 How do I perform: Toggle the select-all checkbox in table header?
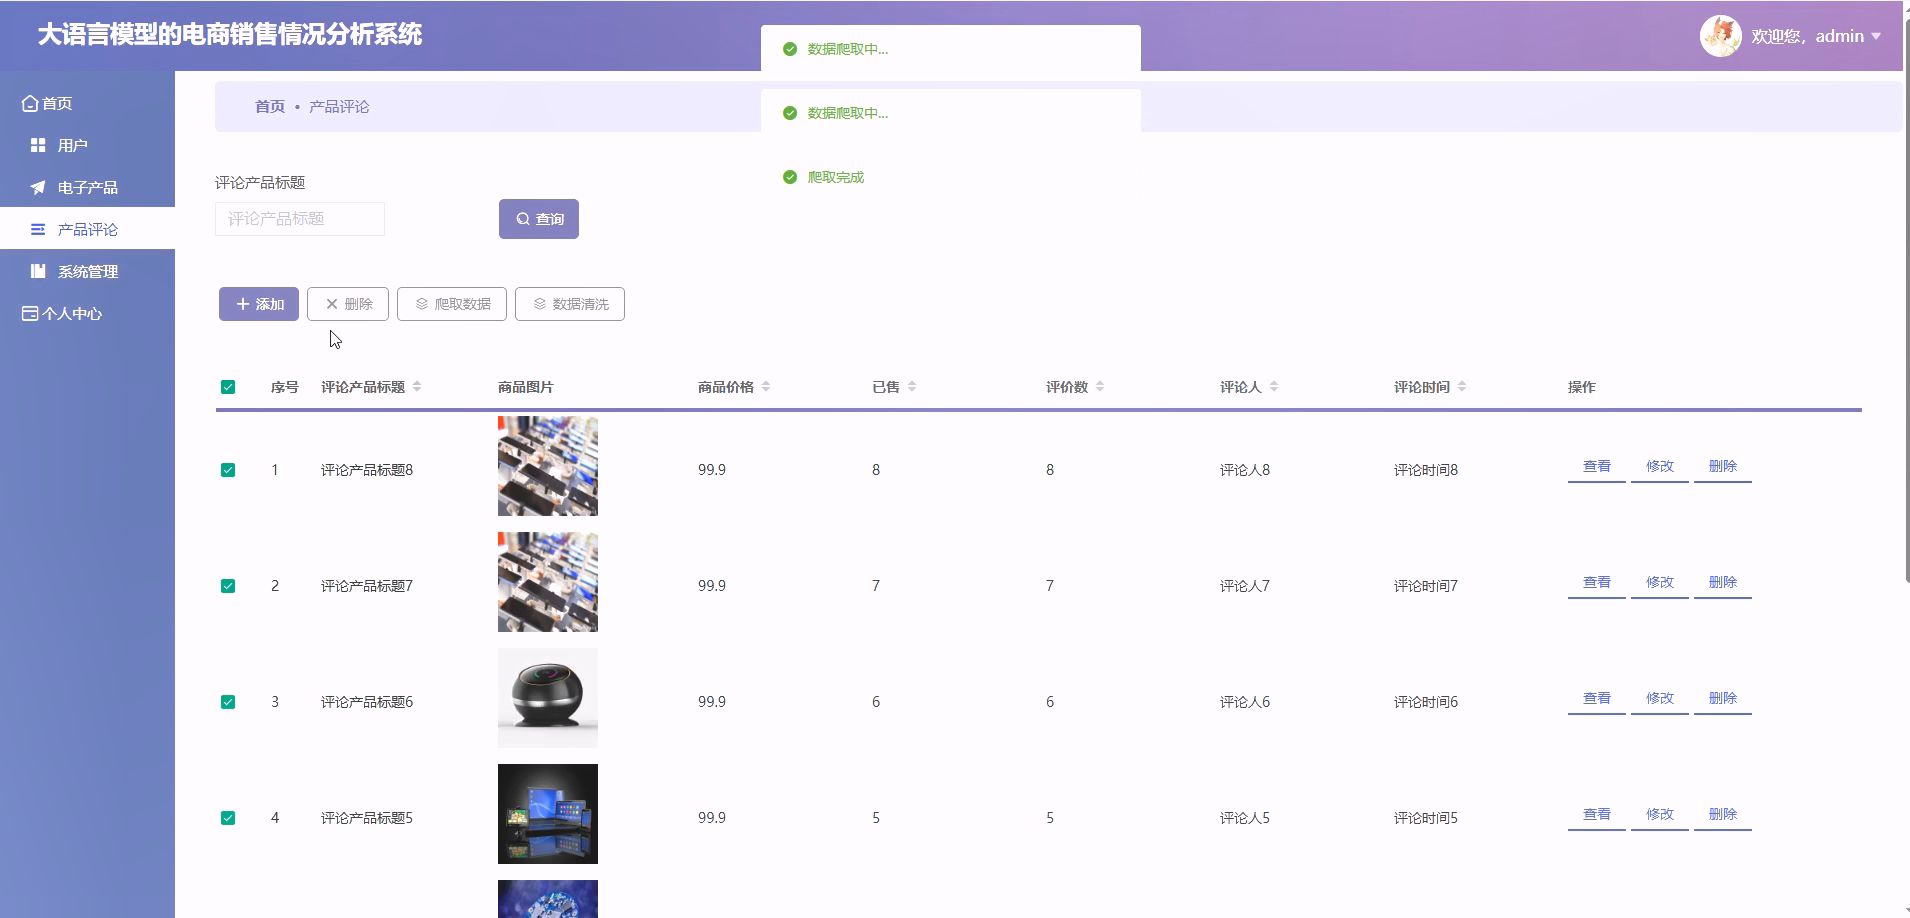228,387
